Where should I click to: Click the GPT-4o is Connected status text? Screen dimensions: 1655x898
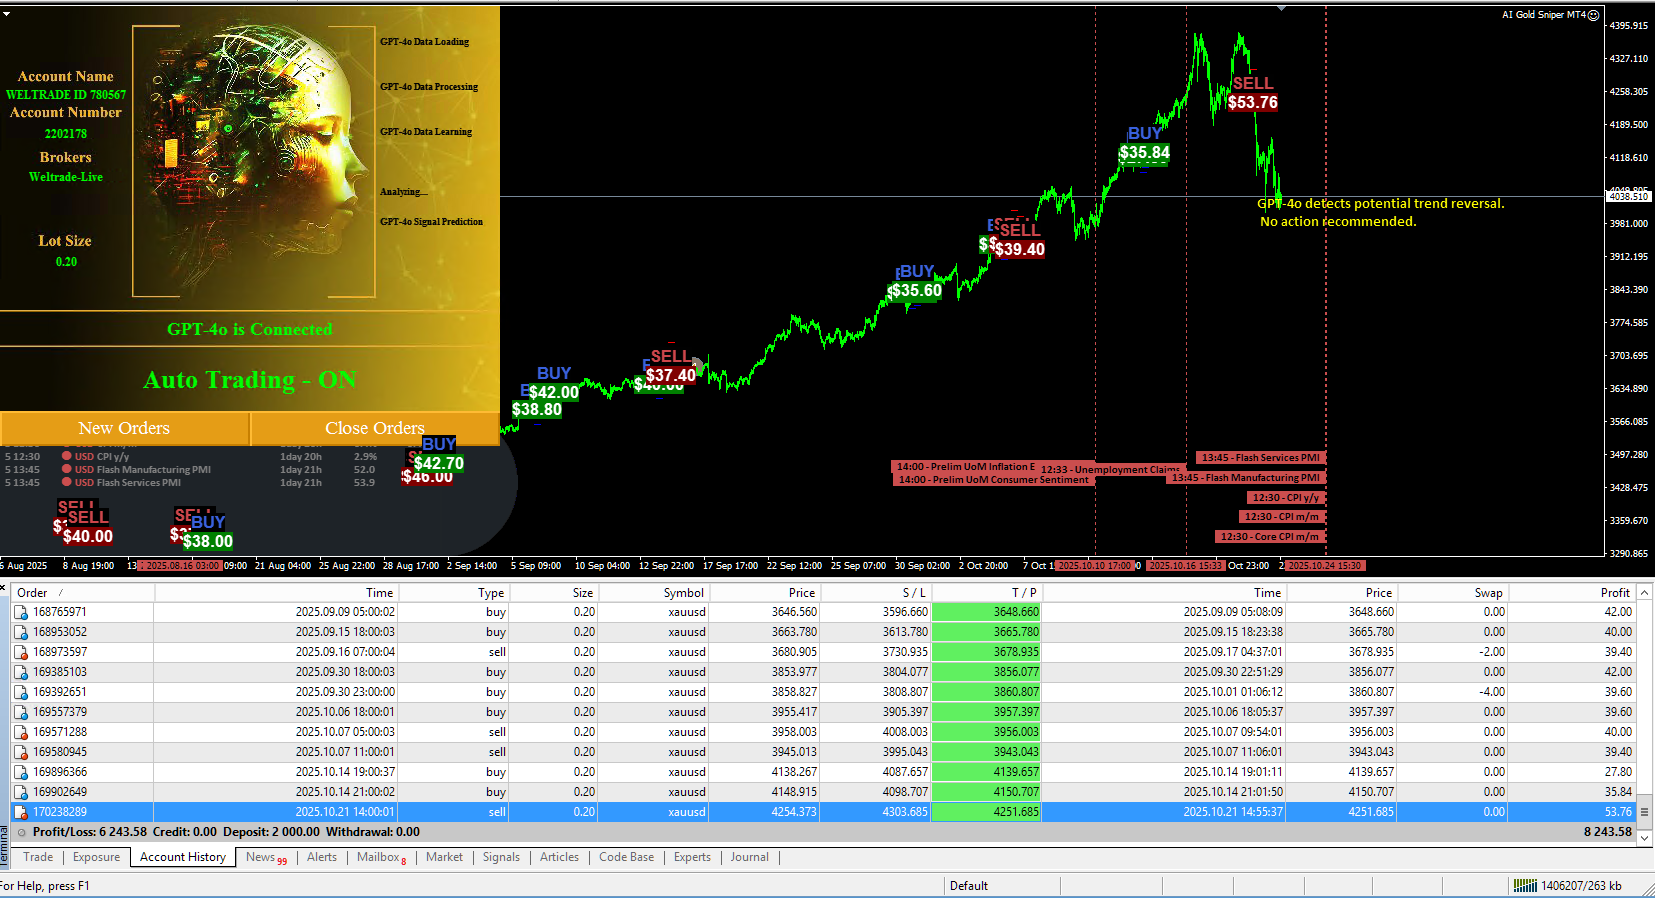tap(249, 329)
